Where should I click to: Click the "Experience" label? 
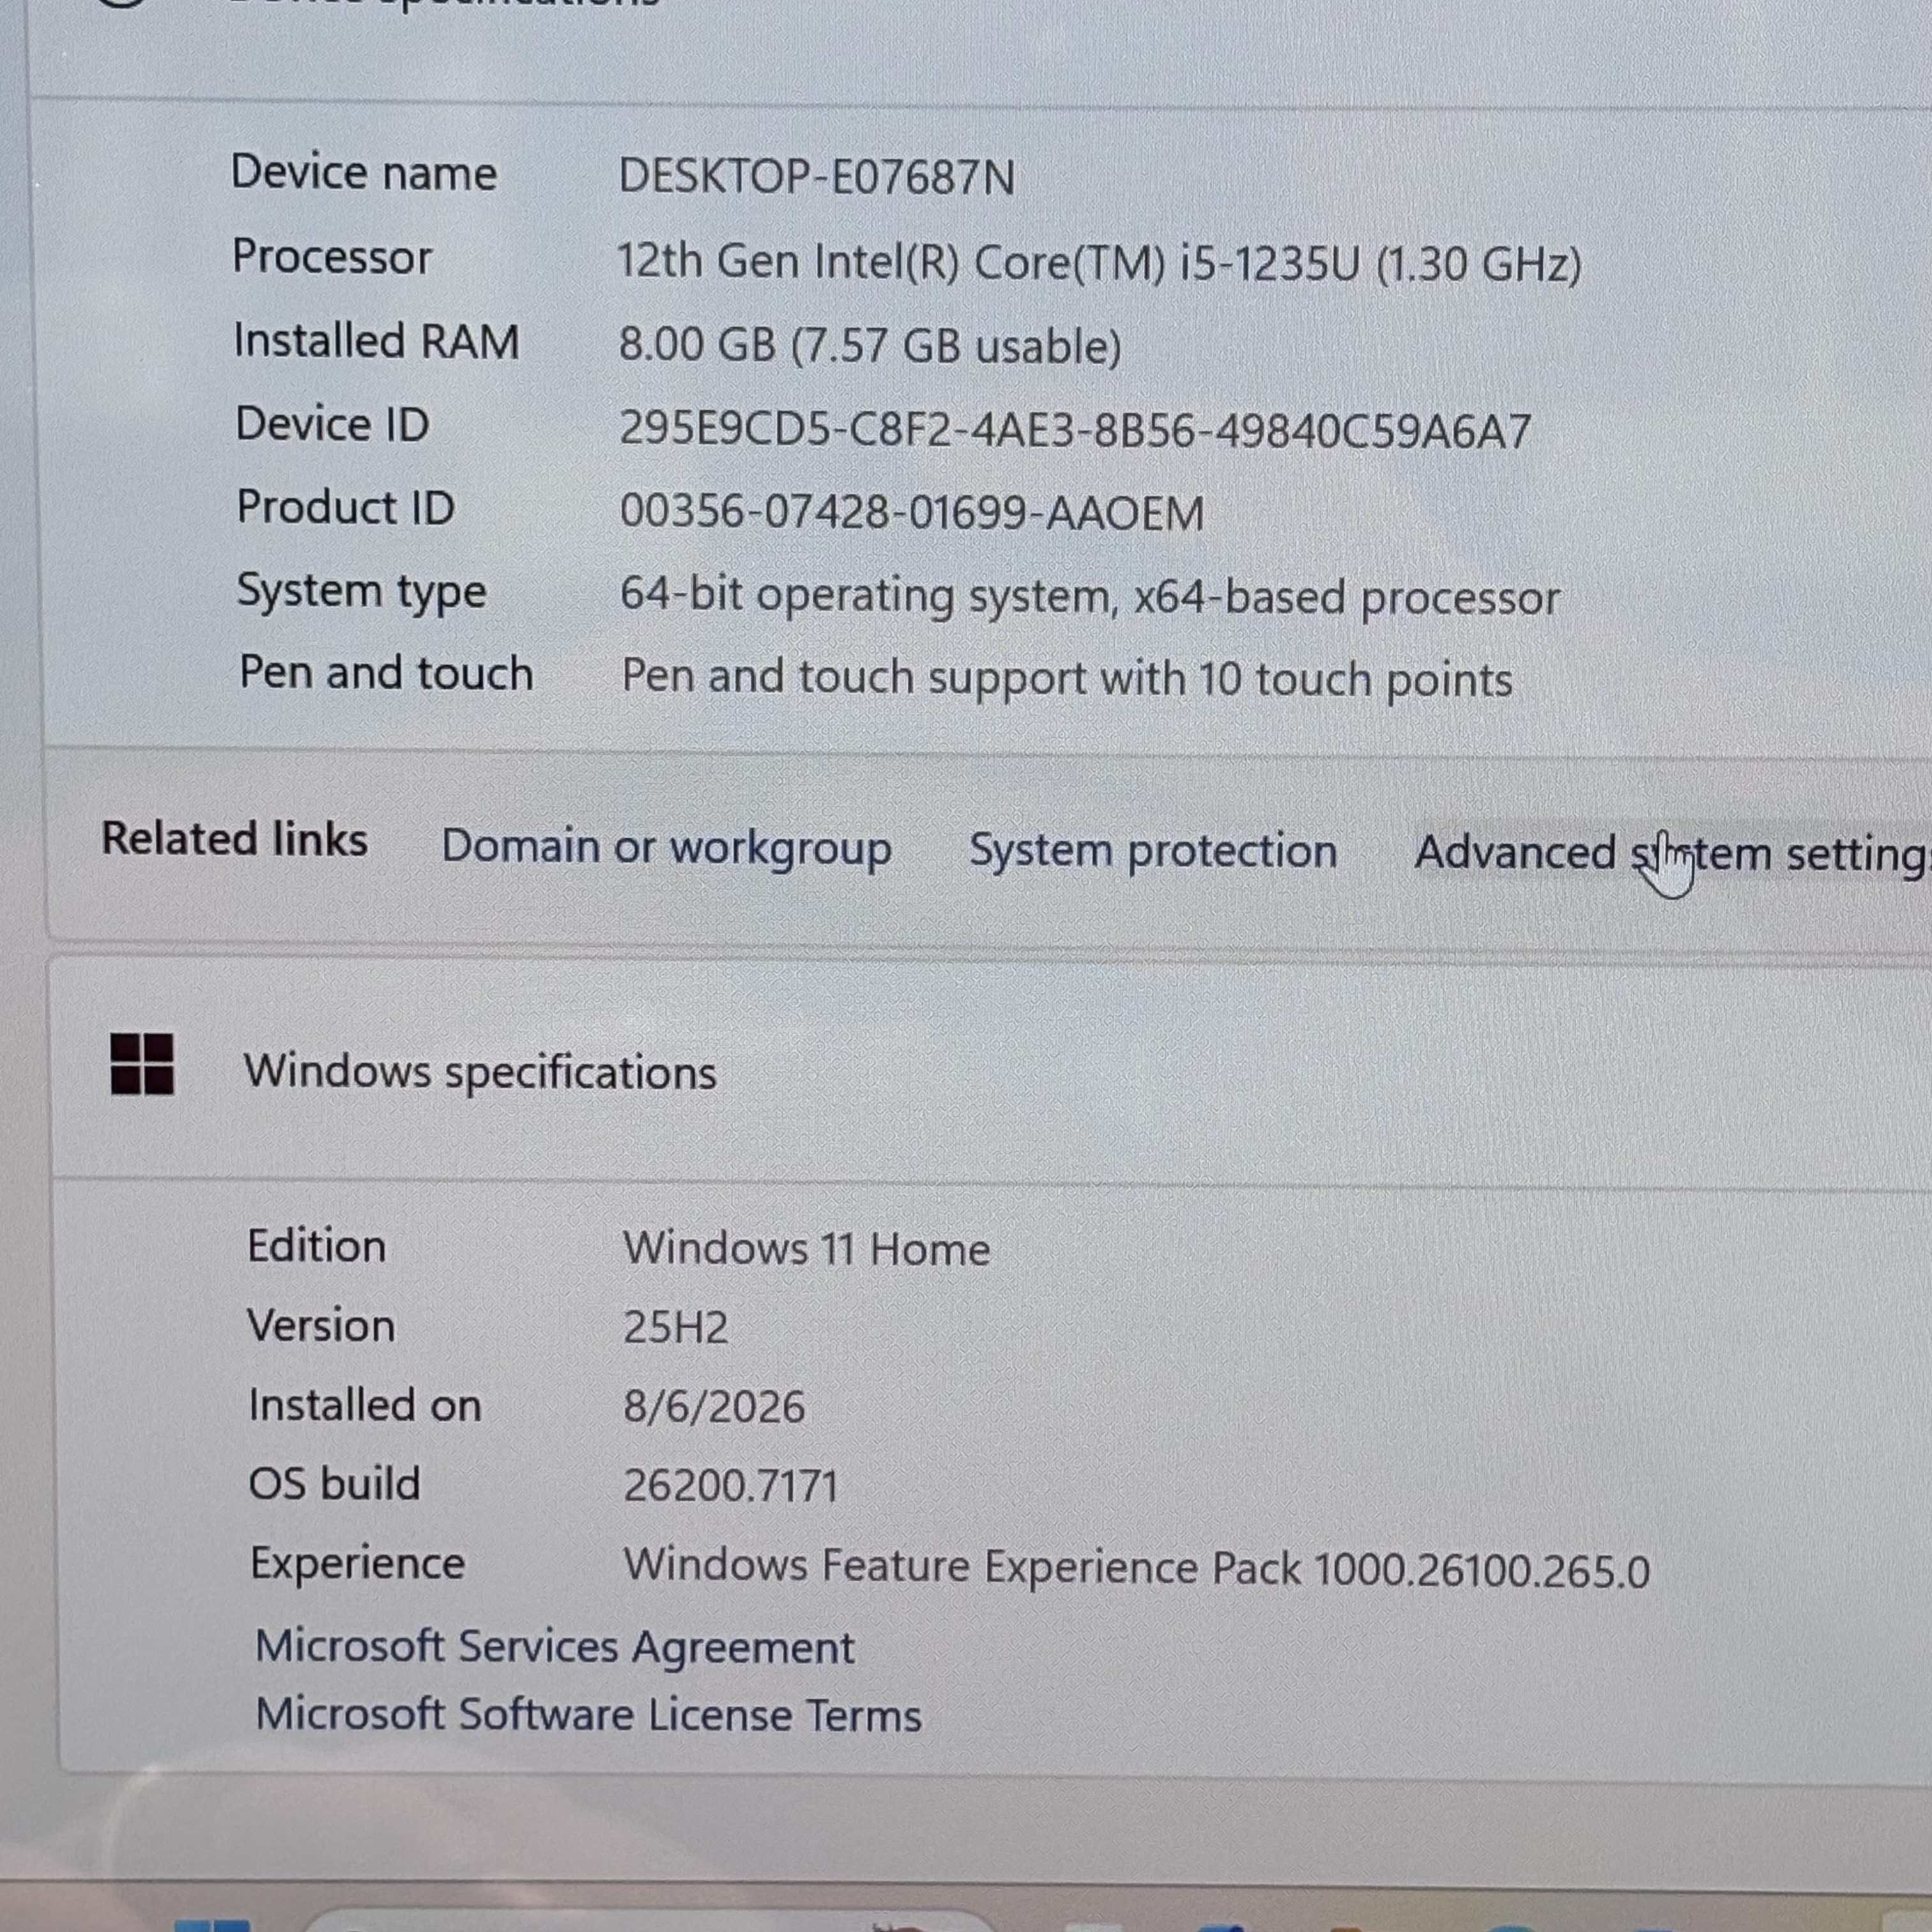pos(358,1564)
